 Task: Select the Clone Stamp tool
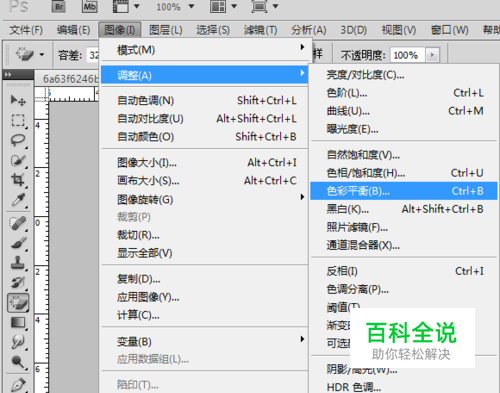(18, 263)
